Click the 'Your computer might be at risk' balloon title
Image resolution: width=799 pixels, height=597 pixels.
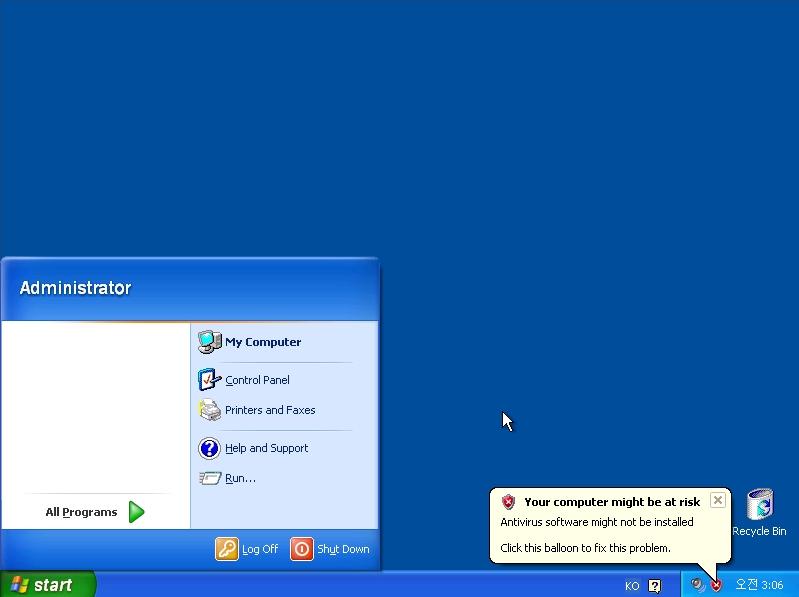(x=612, y=502)
